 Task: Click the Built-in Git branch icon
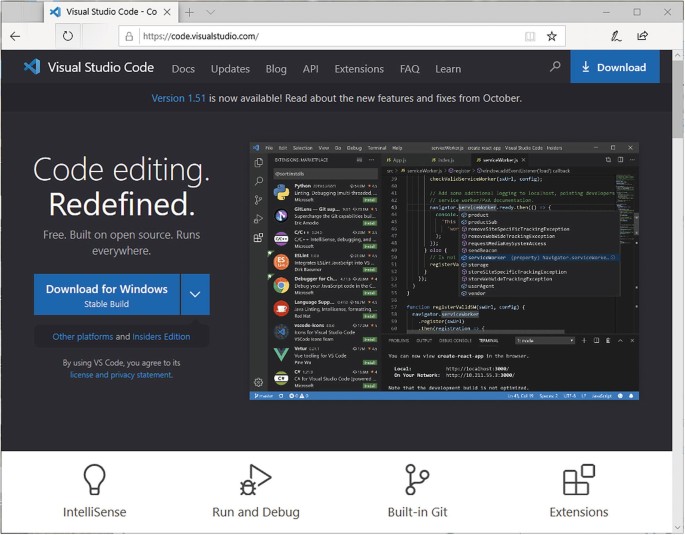416,480
